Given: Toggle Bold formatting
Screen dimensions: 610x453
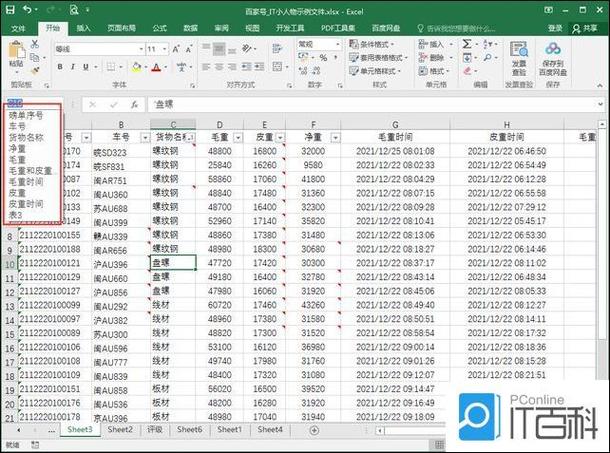Looking at the screenshot, I should (x=60, y=67).
